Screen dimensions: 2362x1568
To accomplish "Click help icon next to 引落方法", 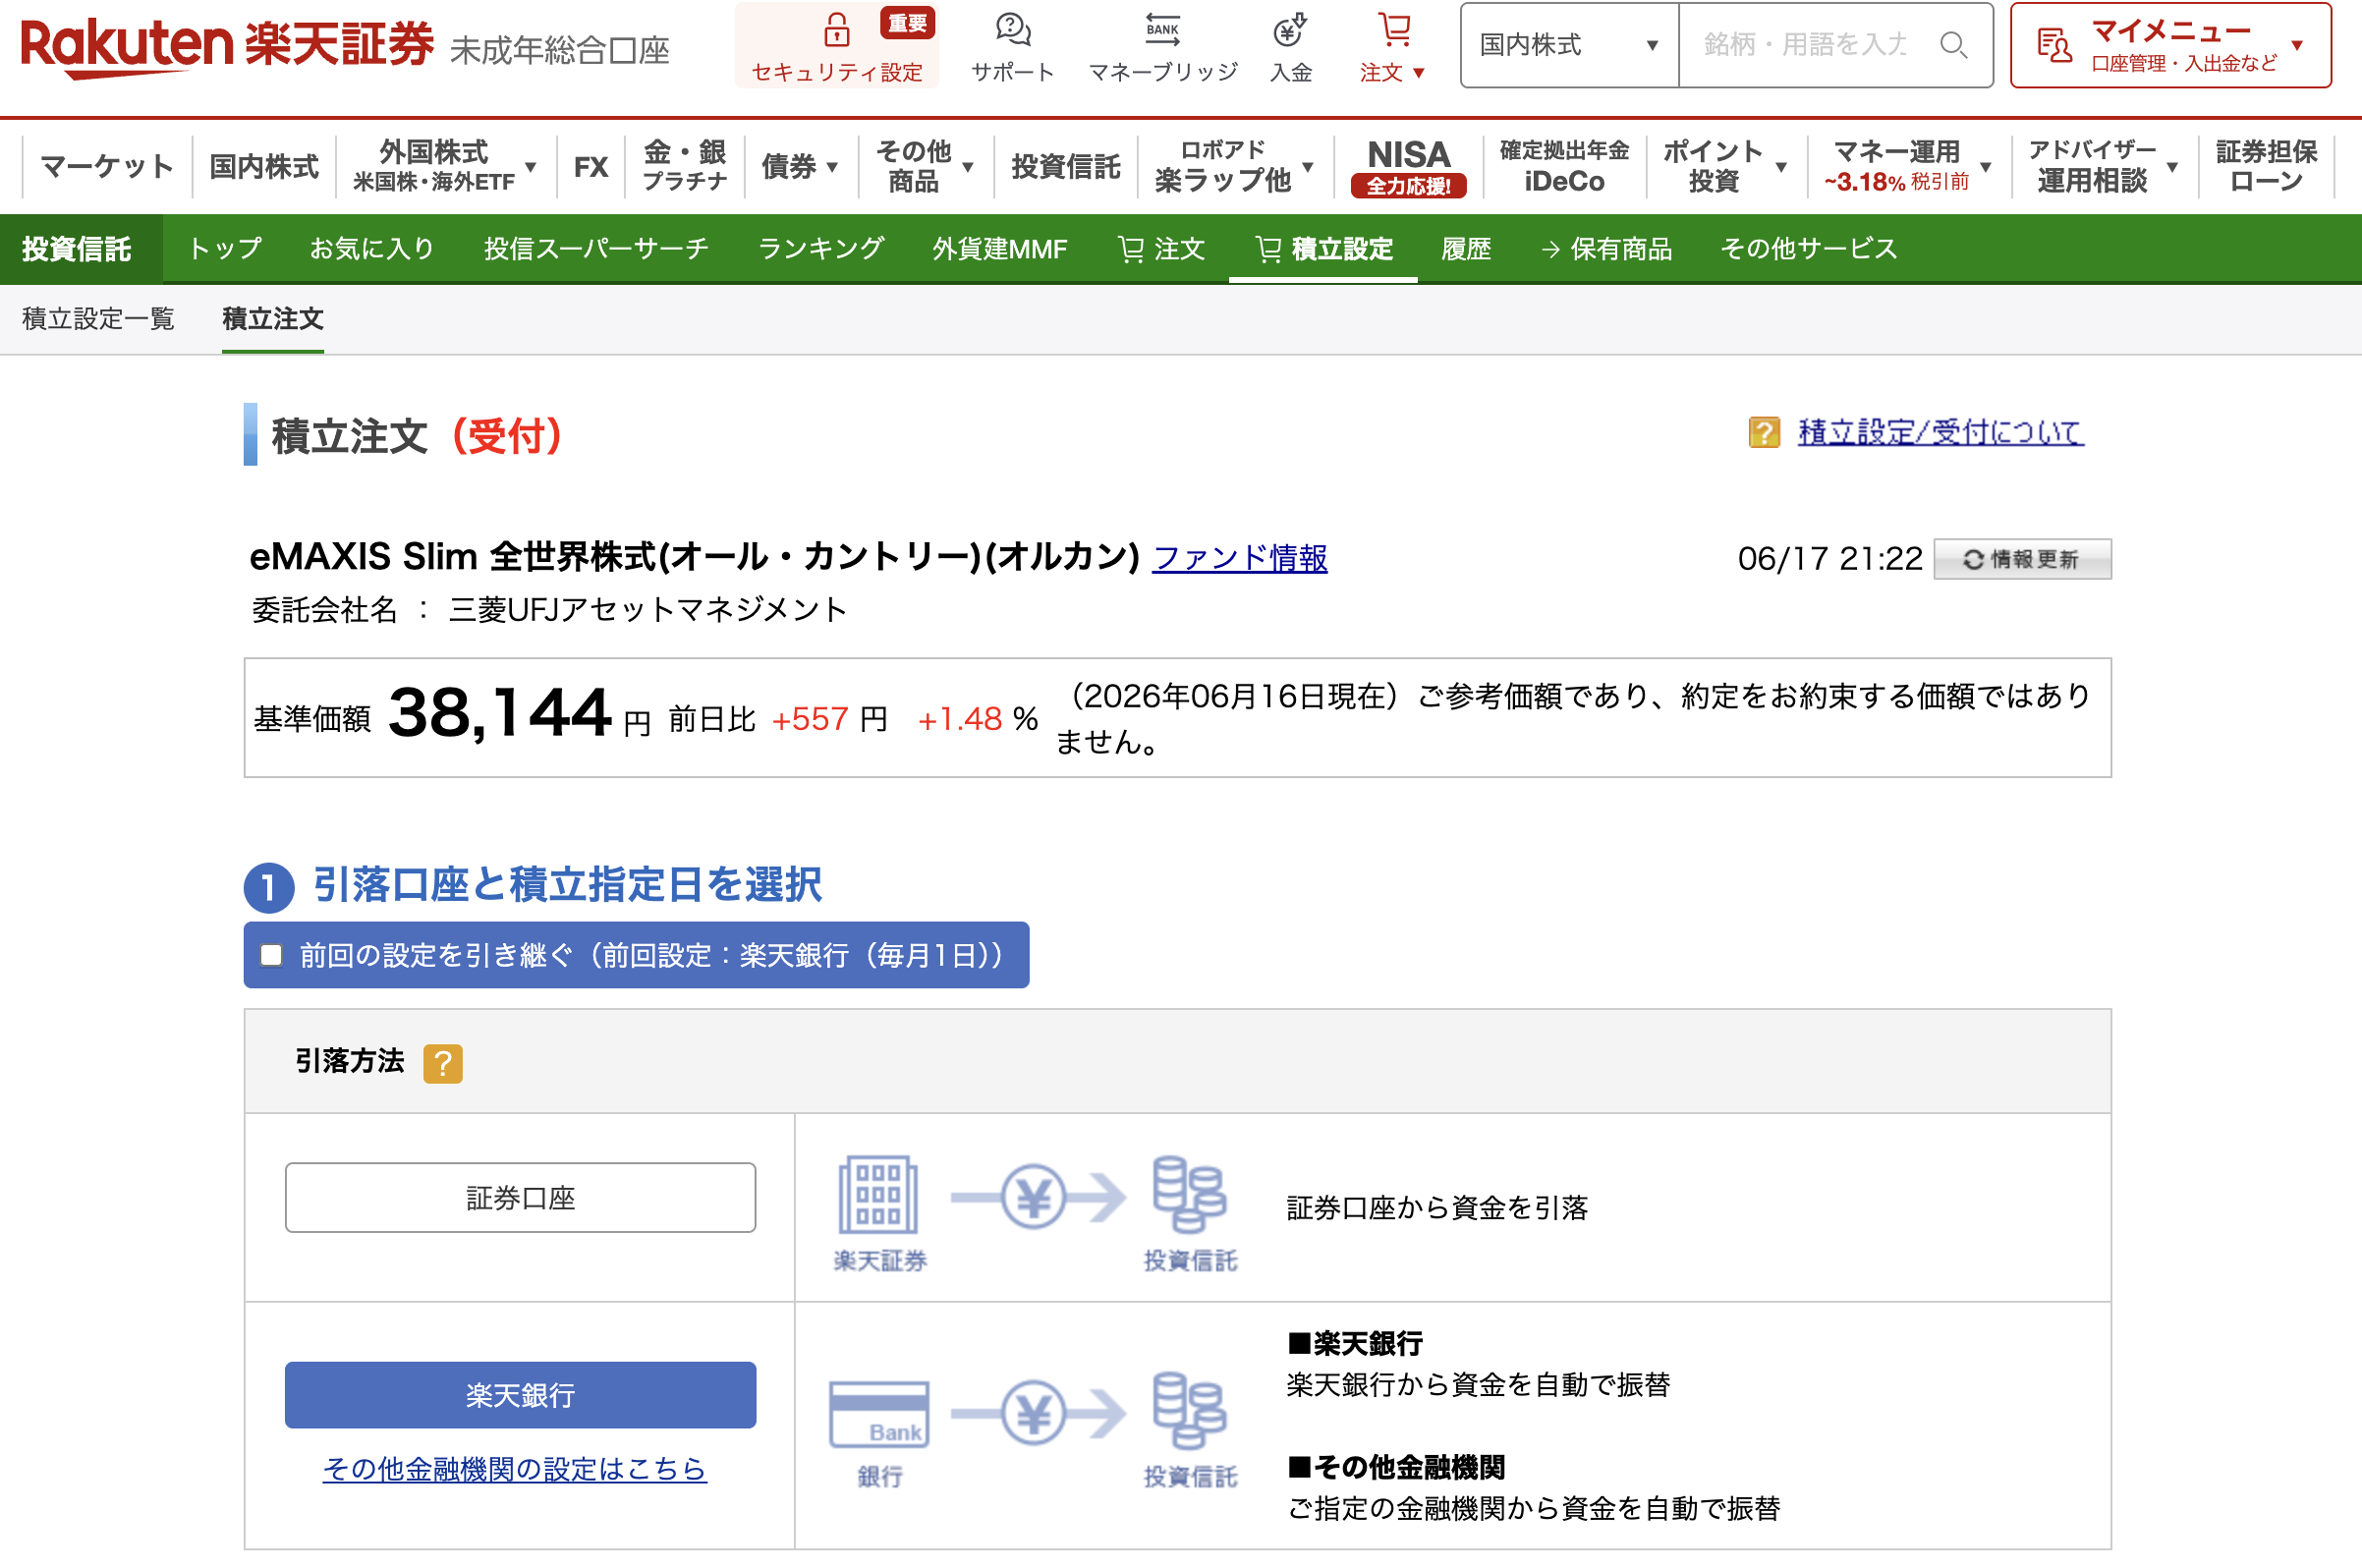I will [442, 1063].
